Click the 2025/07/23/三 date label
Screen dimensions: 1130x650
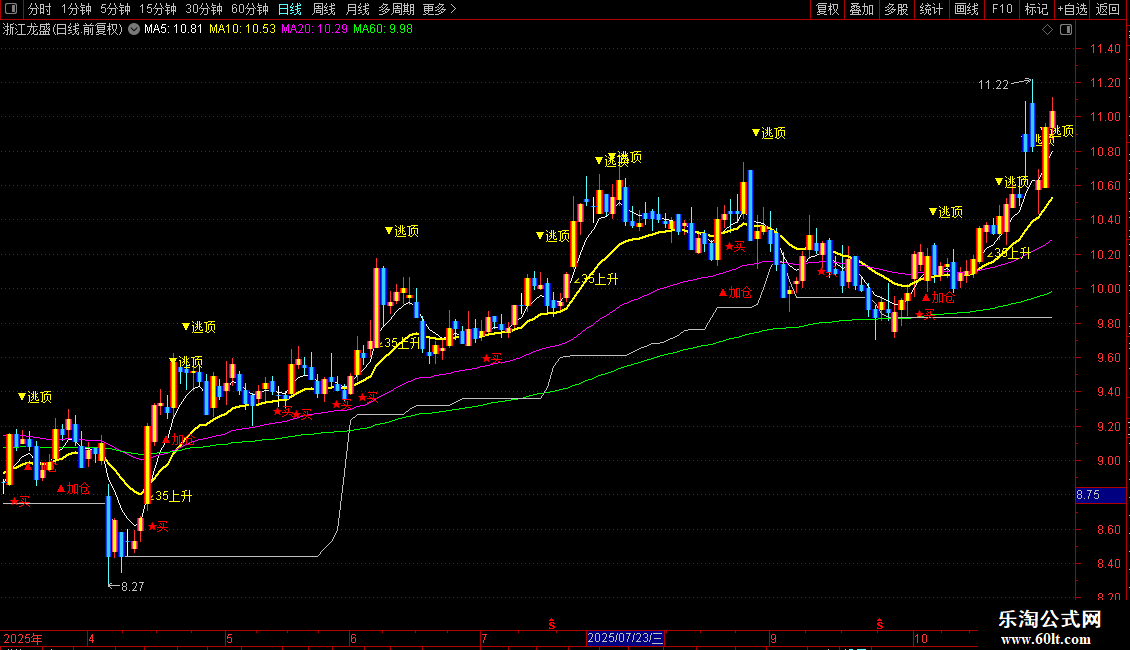[626, 638]
